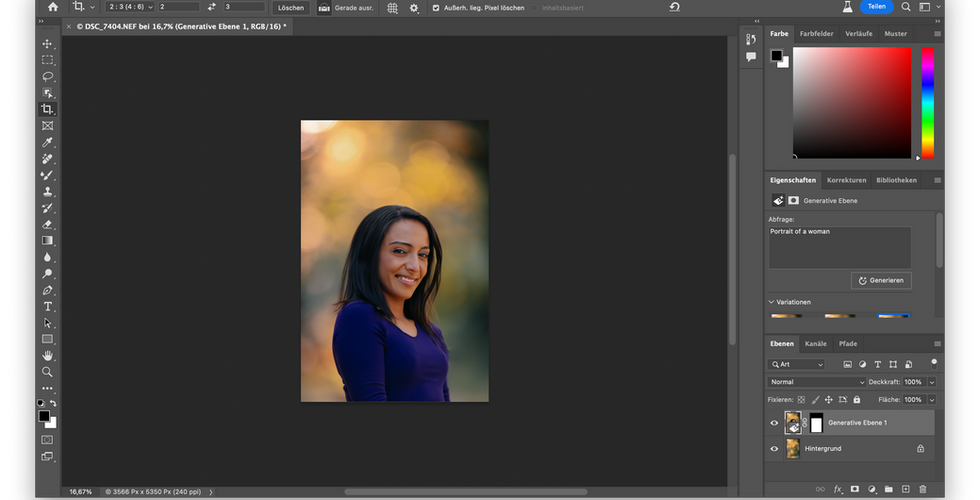This screenshot has height=500, width=980.
Task: Switch to the Korrekturen tab
Action: pos(846,180)
